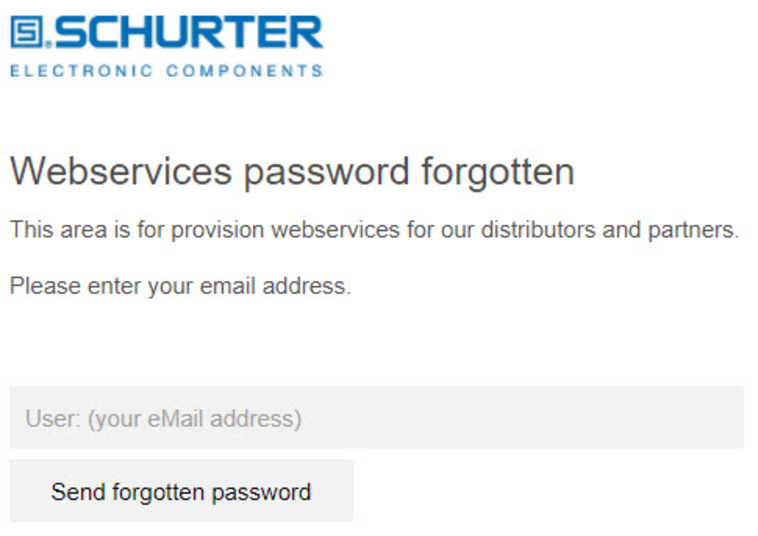The height and width of the screenshot is (536, 758).
Task: Click the word 'Webservices' in the heading
Action: [x=121, y=171]
